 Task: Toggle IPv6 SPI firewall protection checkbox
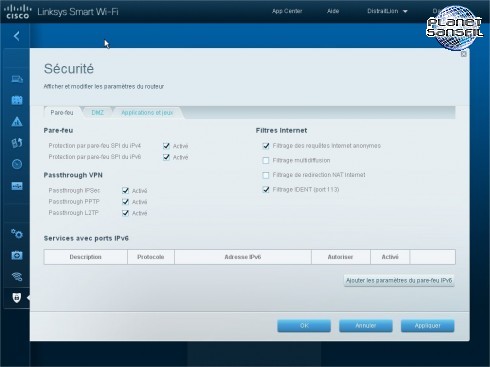(x=166, y=157)
